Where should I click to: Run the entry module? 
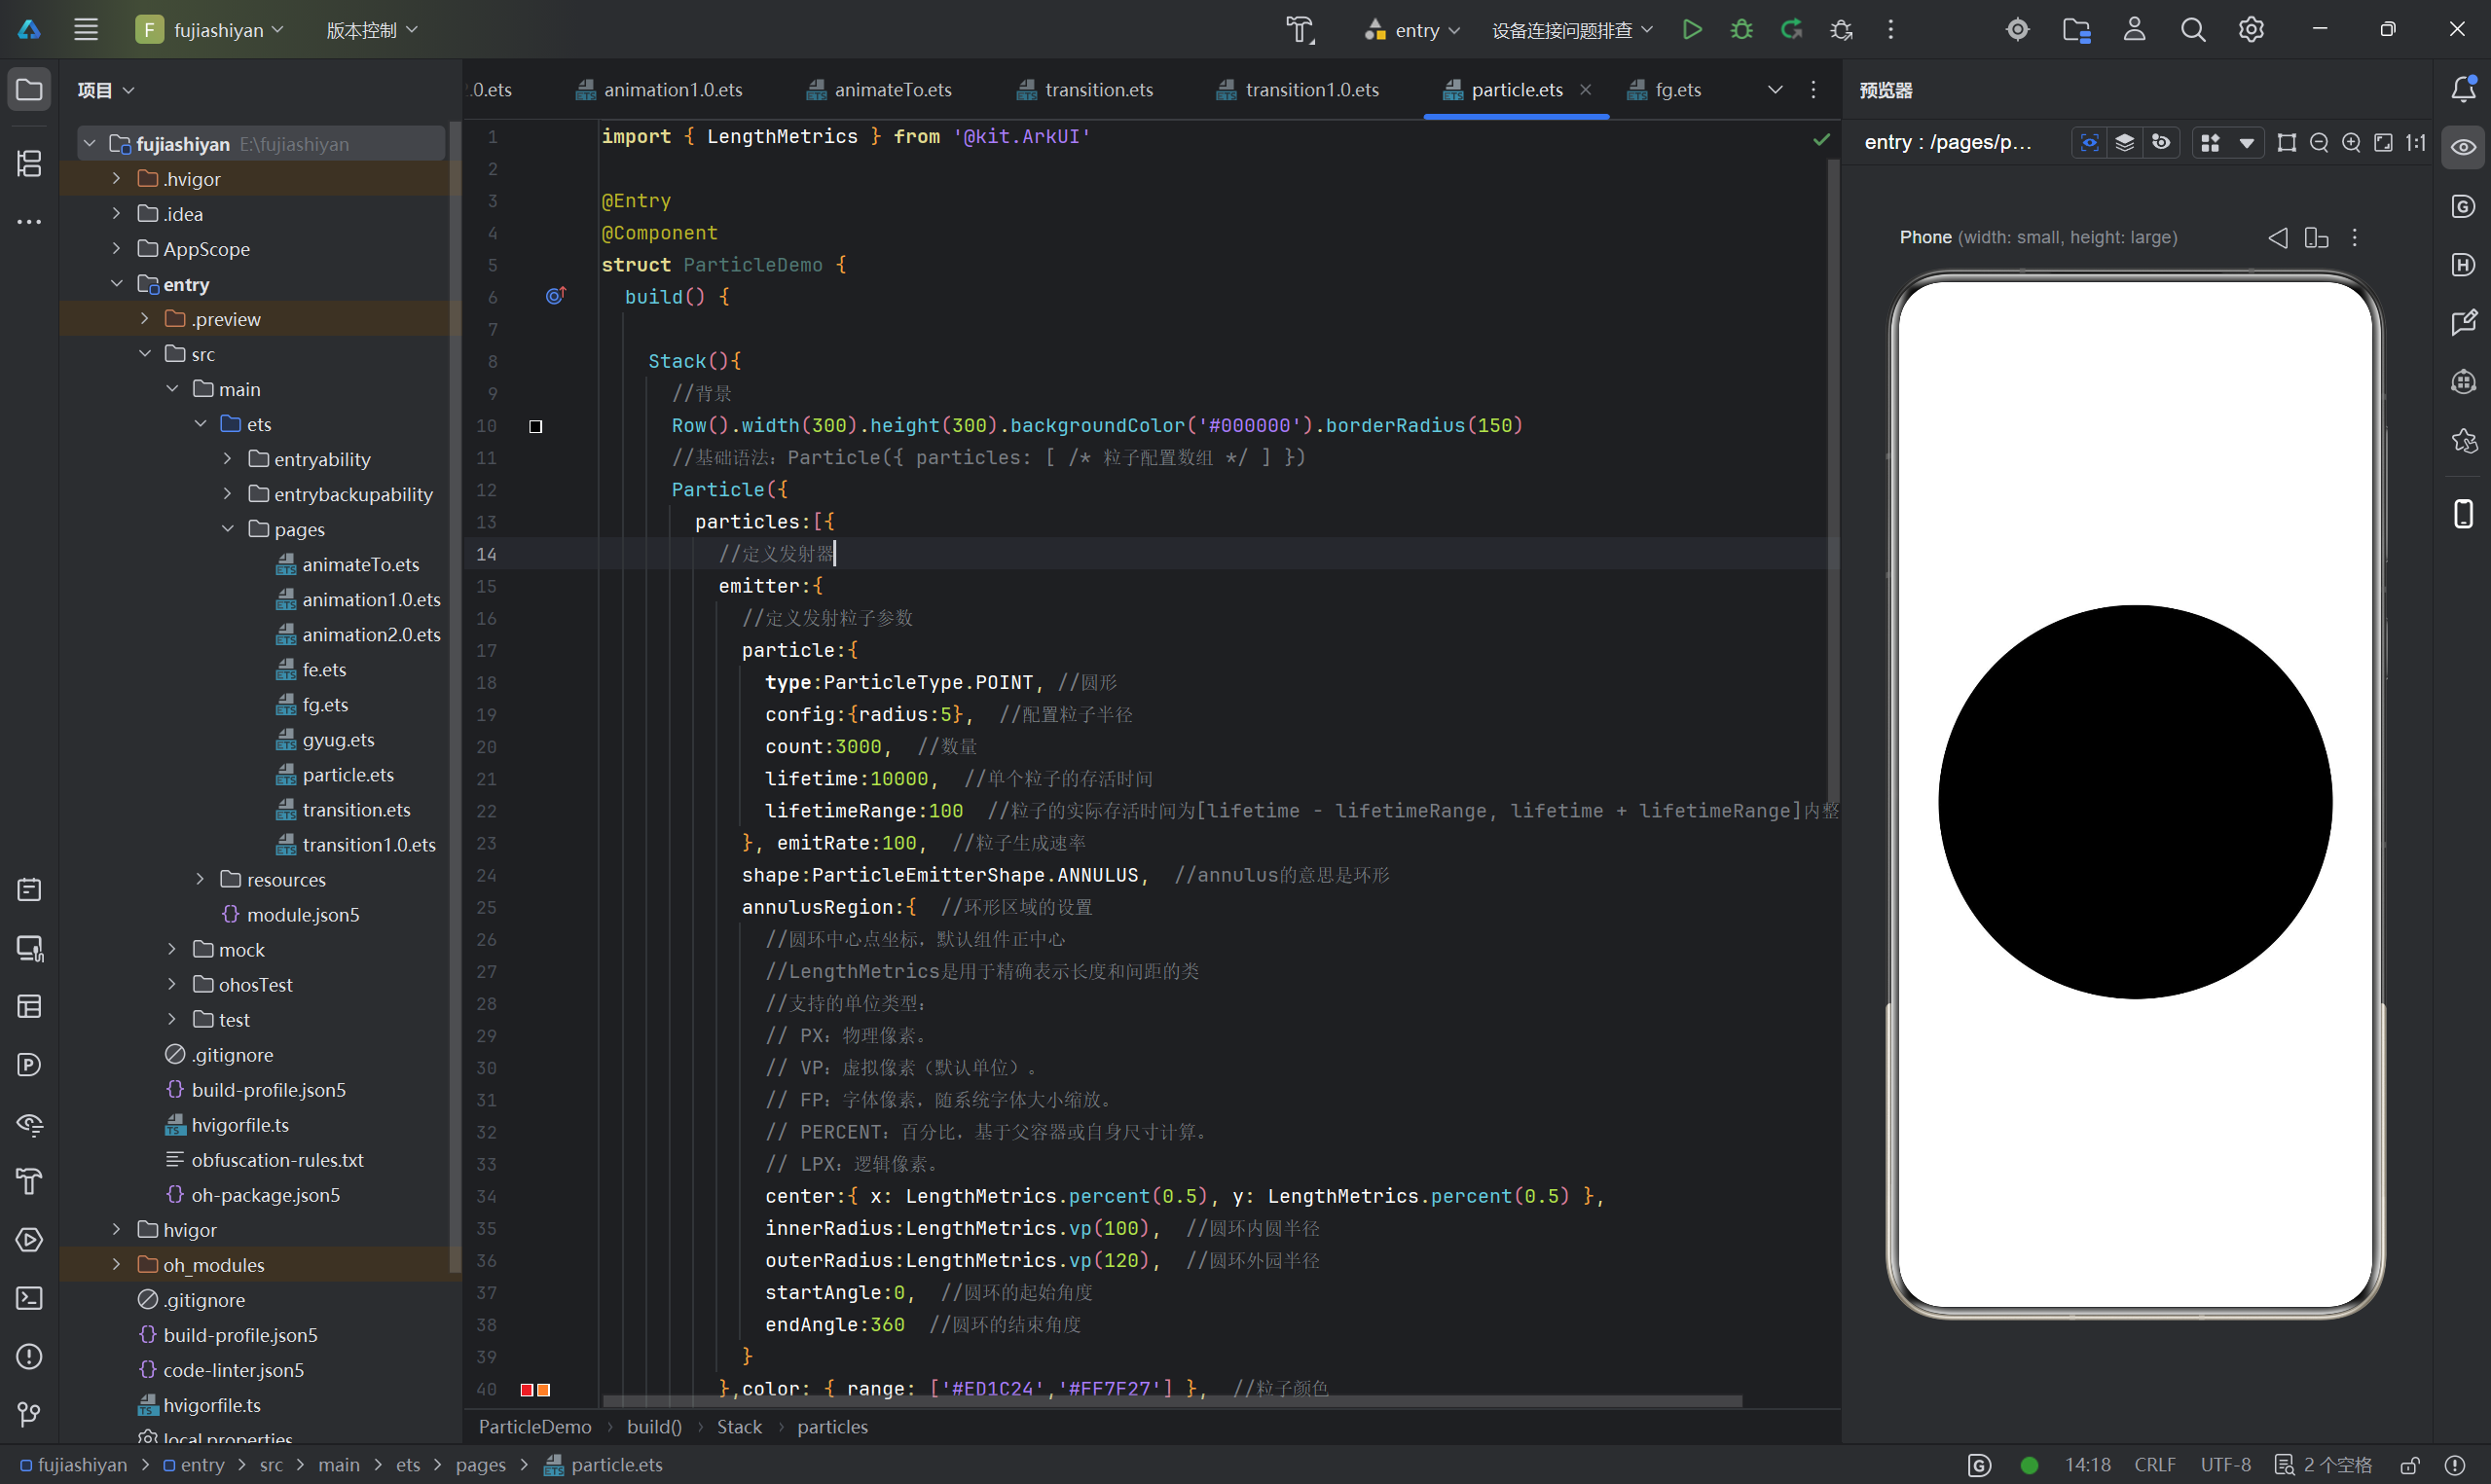point(1691,30)
